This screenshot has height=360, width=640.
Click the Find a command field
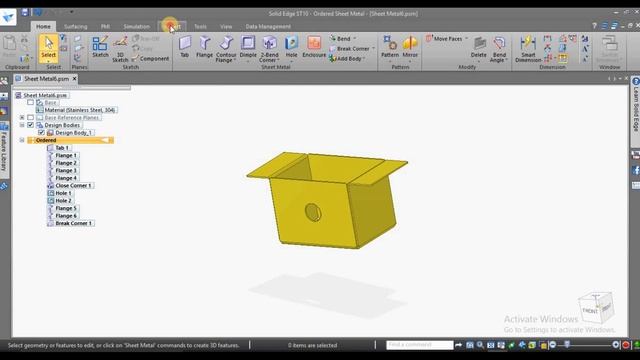click(x=420, y=345)
